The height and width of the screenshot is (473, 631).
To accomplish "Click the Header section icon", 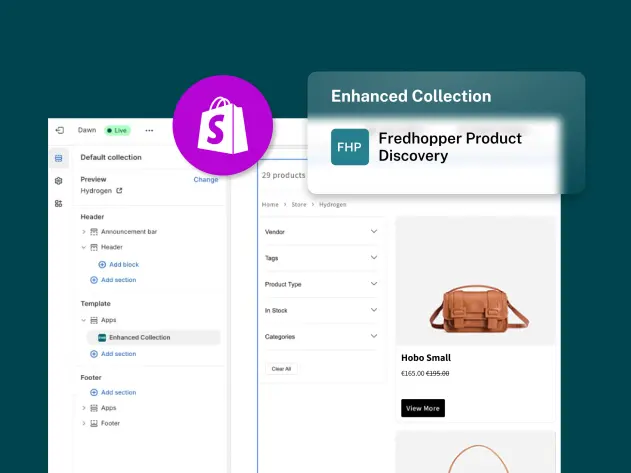I will (x=94, y=247).
